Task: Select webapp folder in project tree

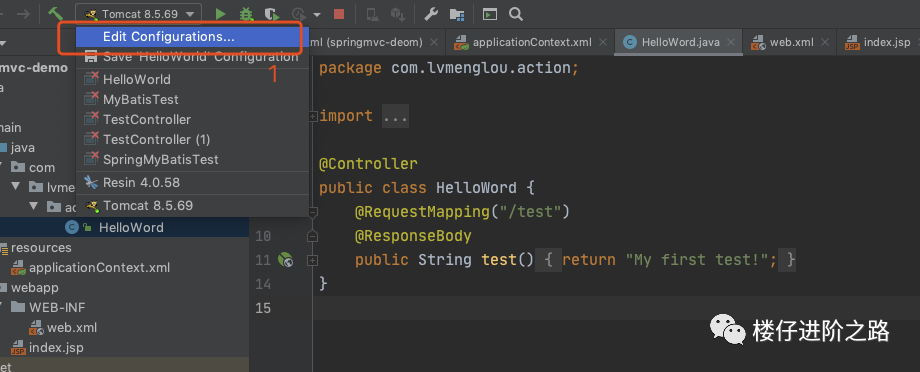Action: 34,288
